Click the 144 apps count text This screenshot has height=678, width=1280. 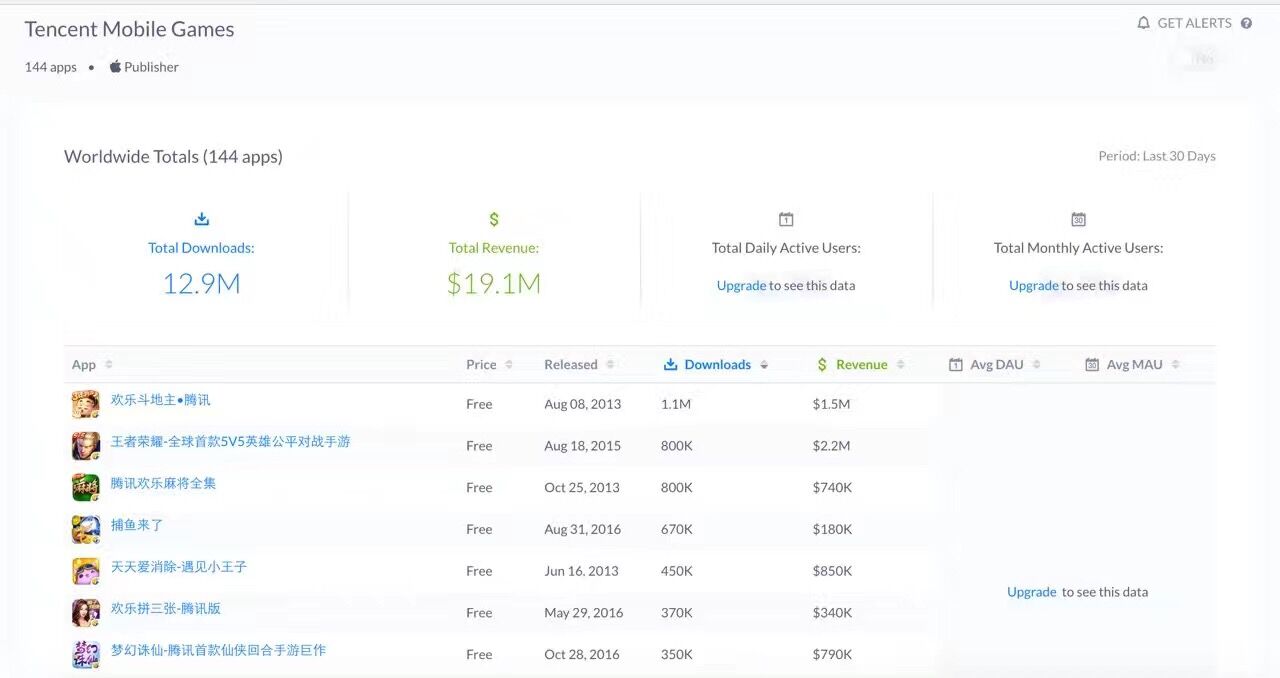tap(50, 67)
